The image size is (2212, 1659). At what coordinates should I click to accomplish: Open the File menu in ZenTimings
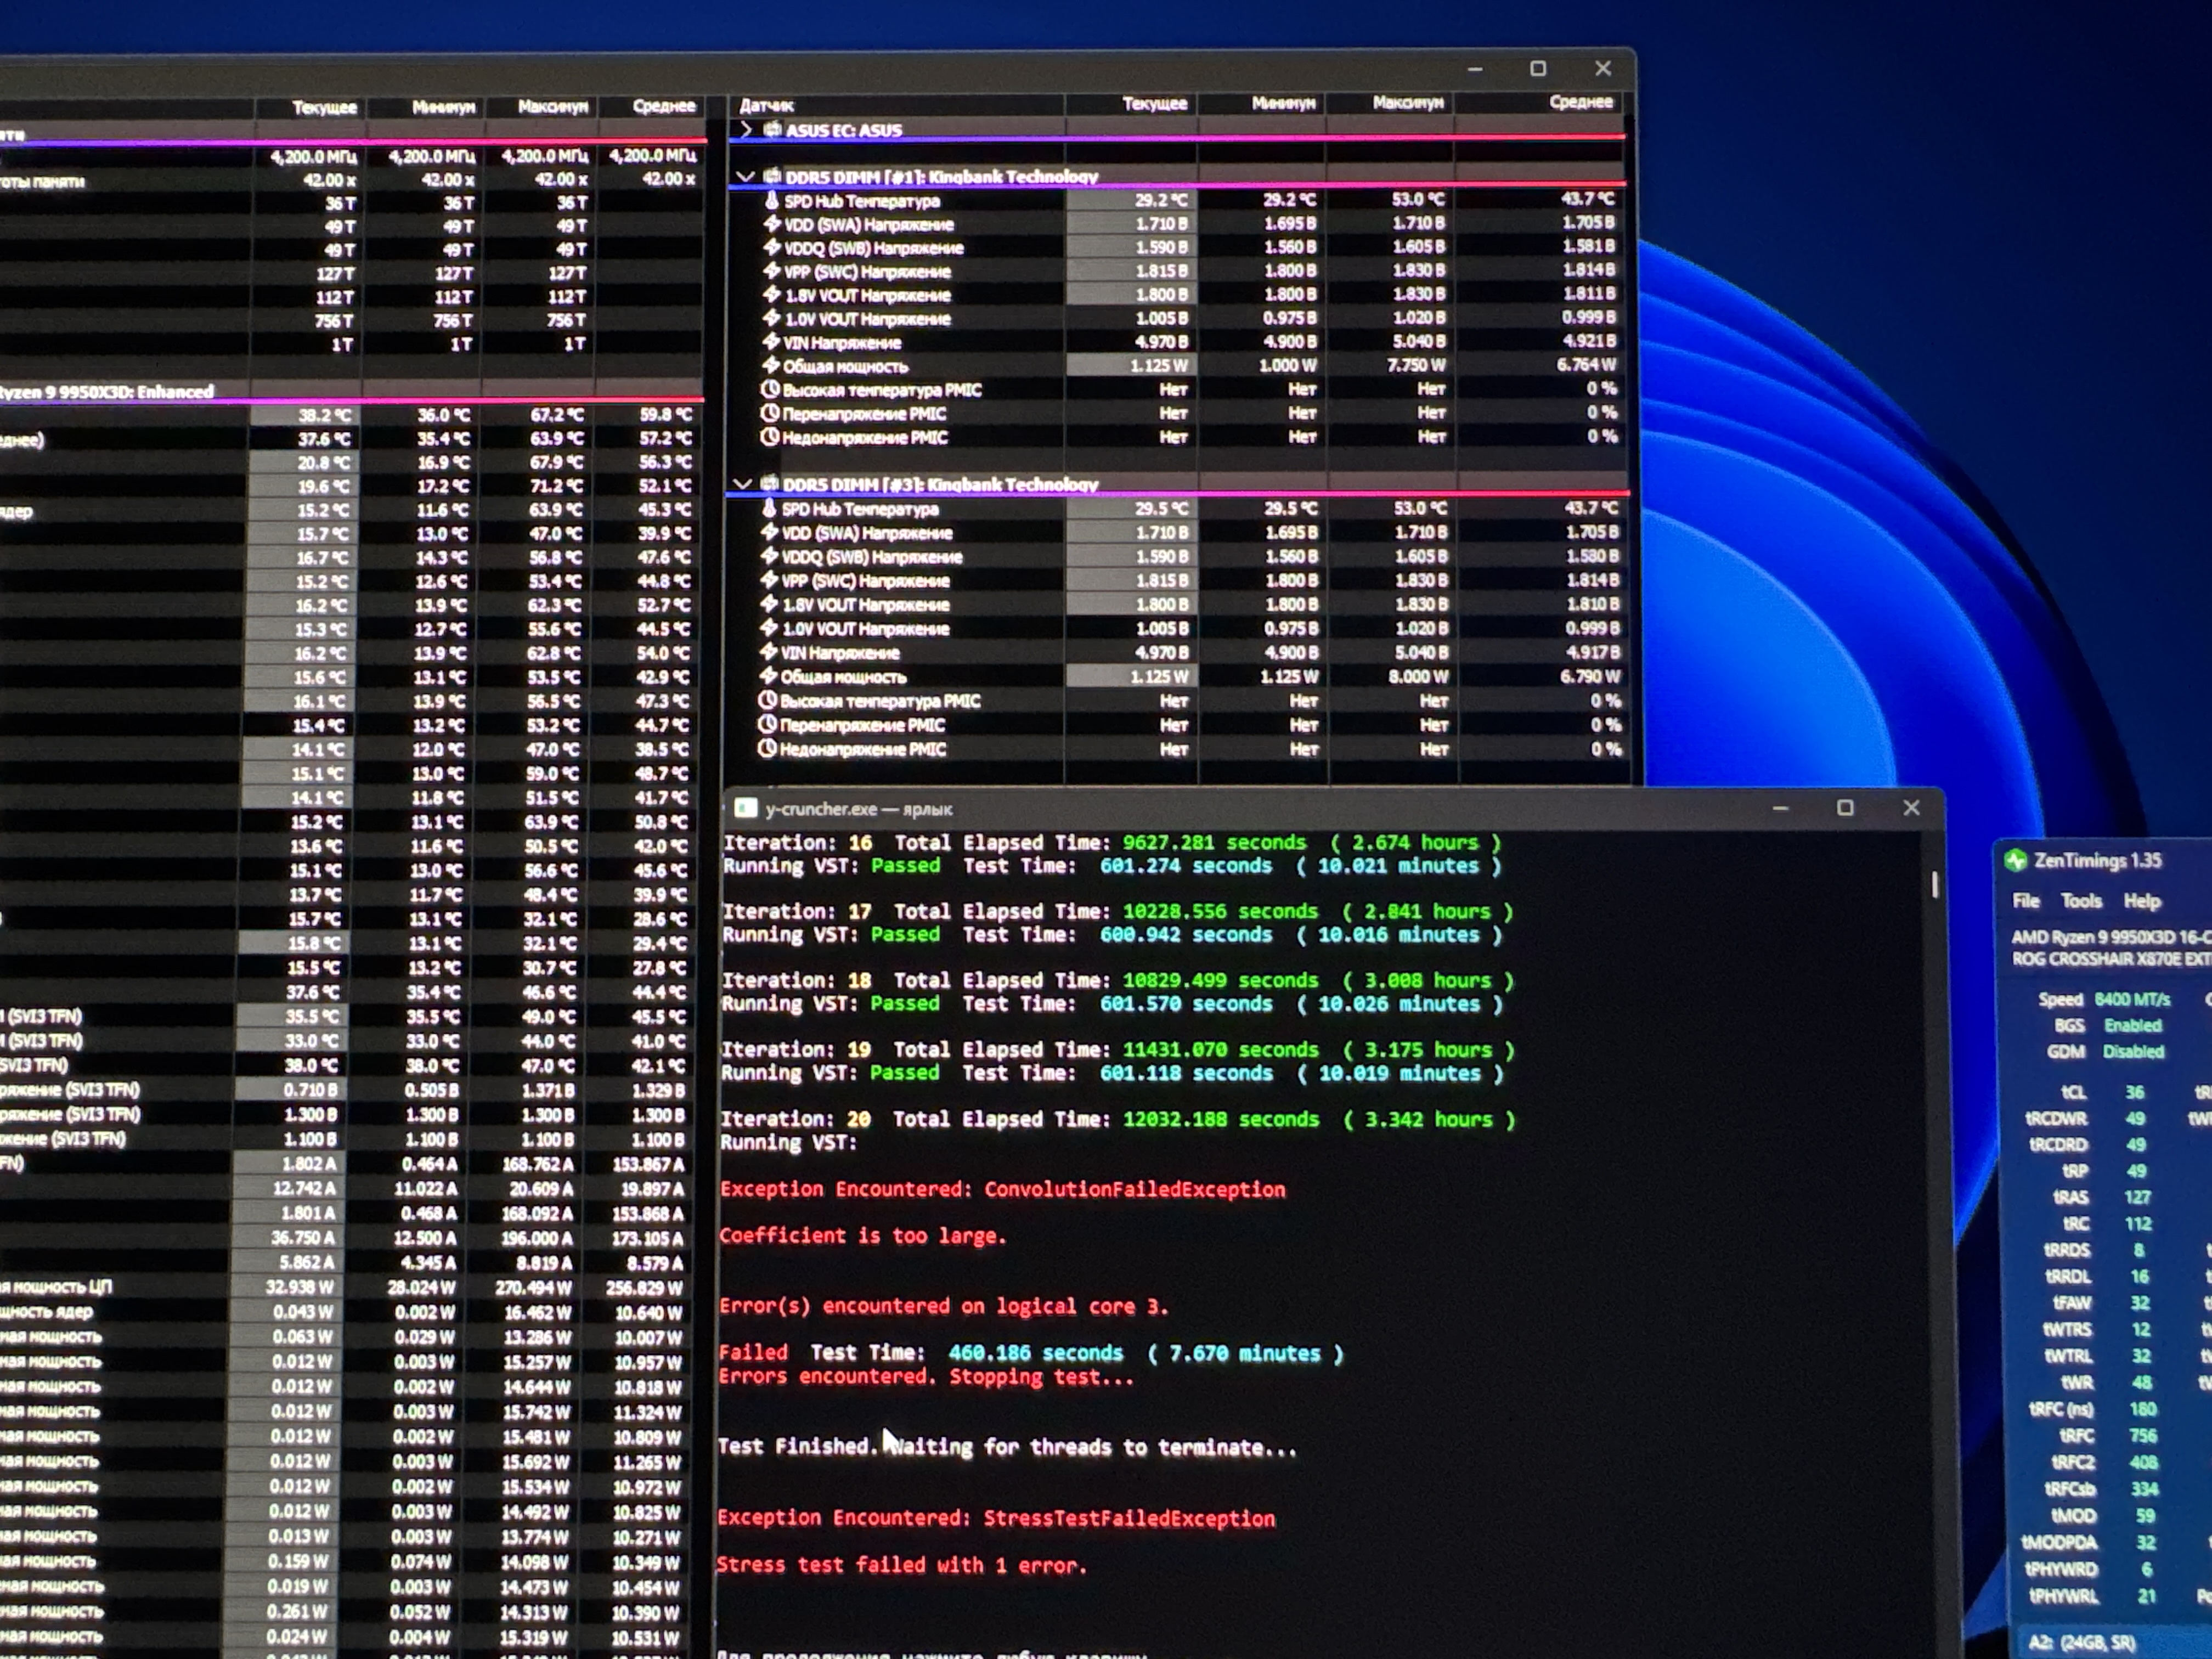coord(2026,901)
